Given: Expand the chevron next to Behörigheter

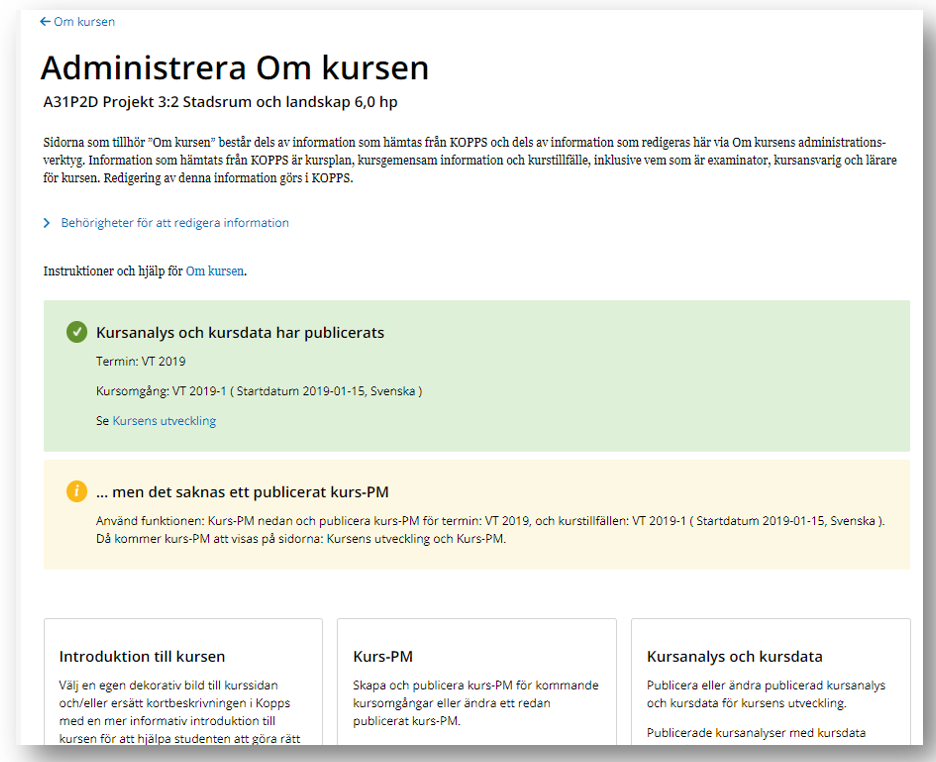Looking at the screenshot, I should point(47,223).
